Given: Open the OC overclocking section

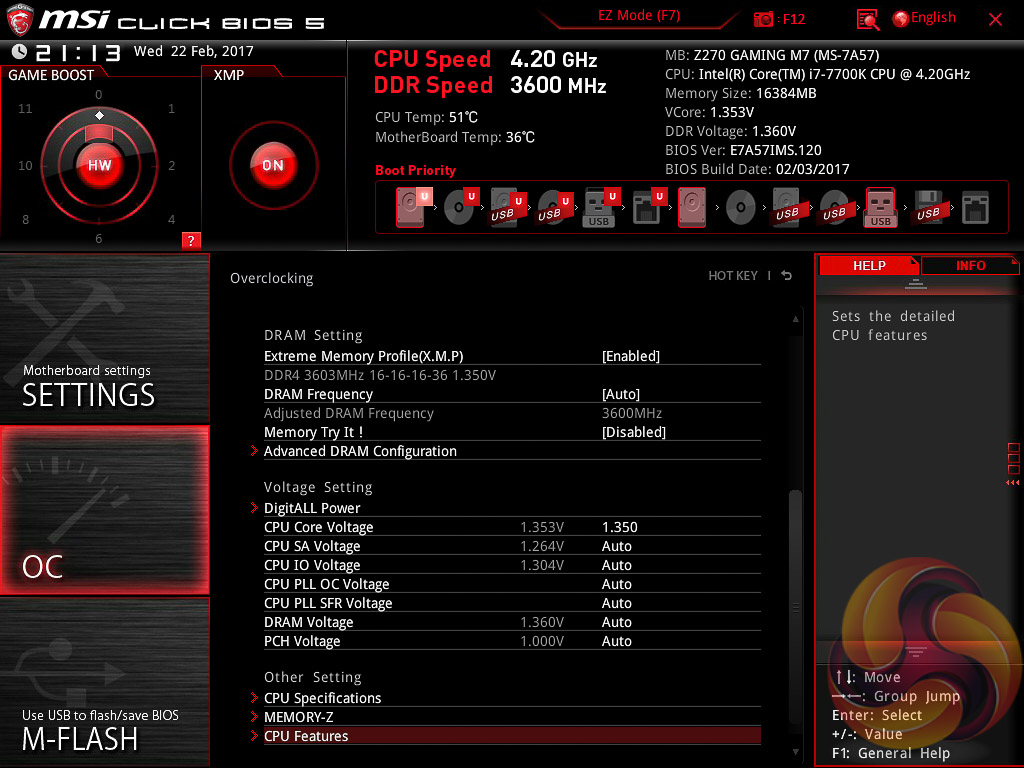Looking at the screenshot, I should pos(104,510).
